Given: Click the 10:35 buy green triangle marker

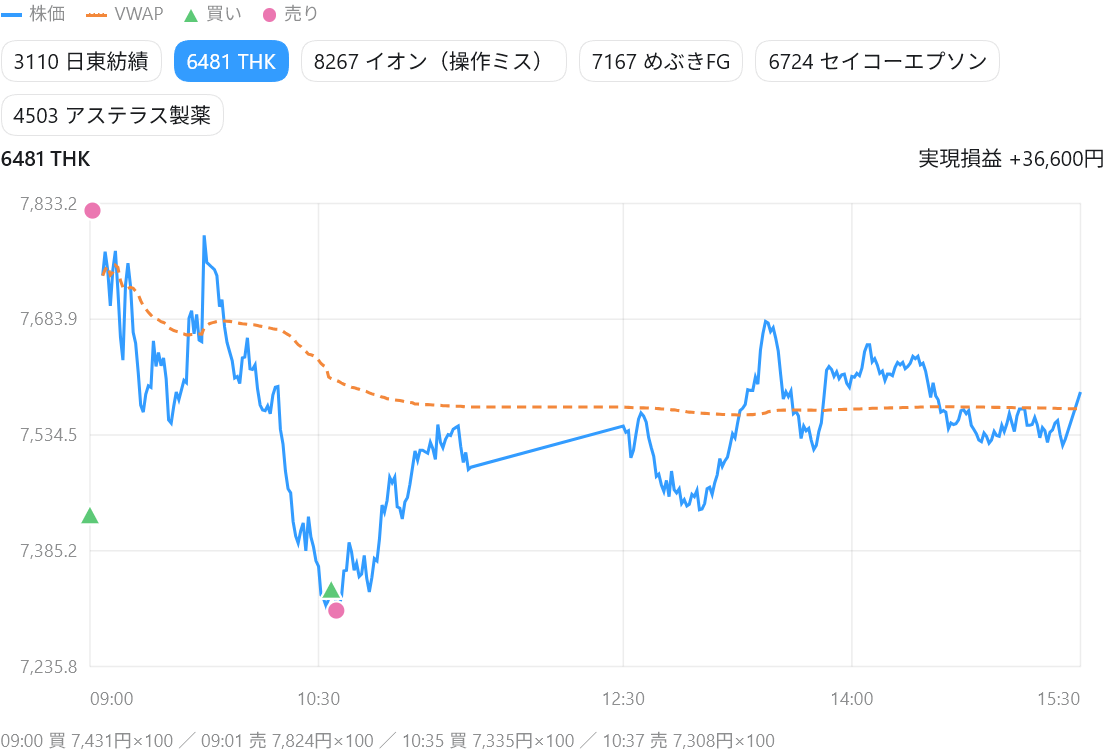Looking at the screenshot, I should [331, 590].
